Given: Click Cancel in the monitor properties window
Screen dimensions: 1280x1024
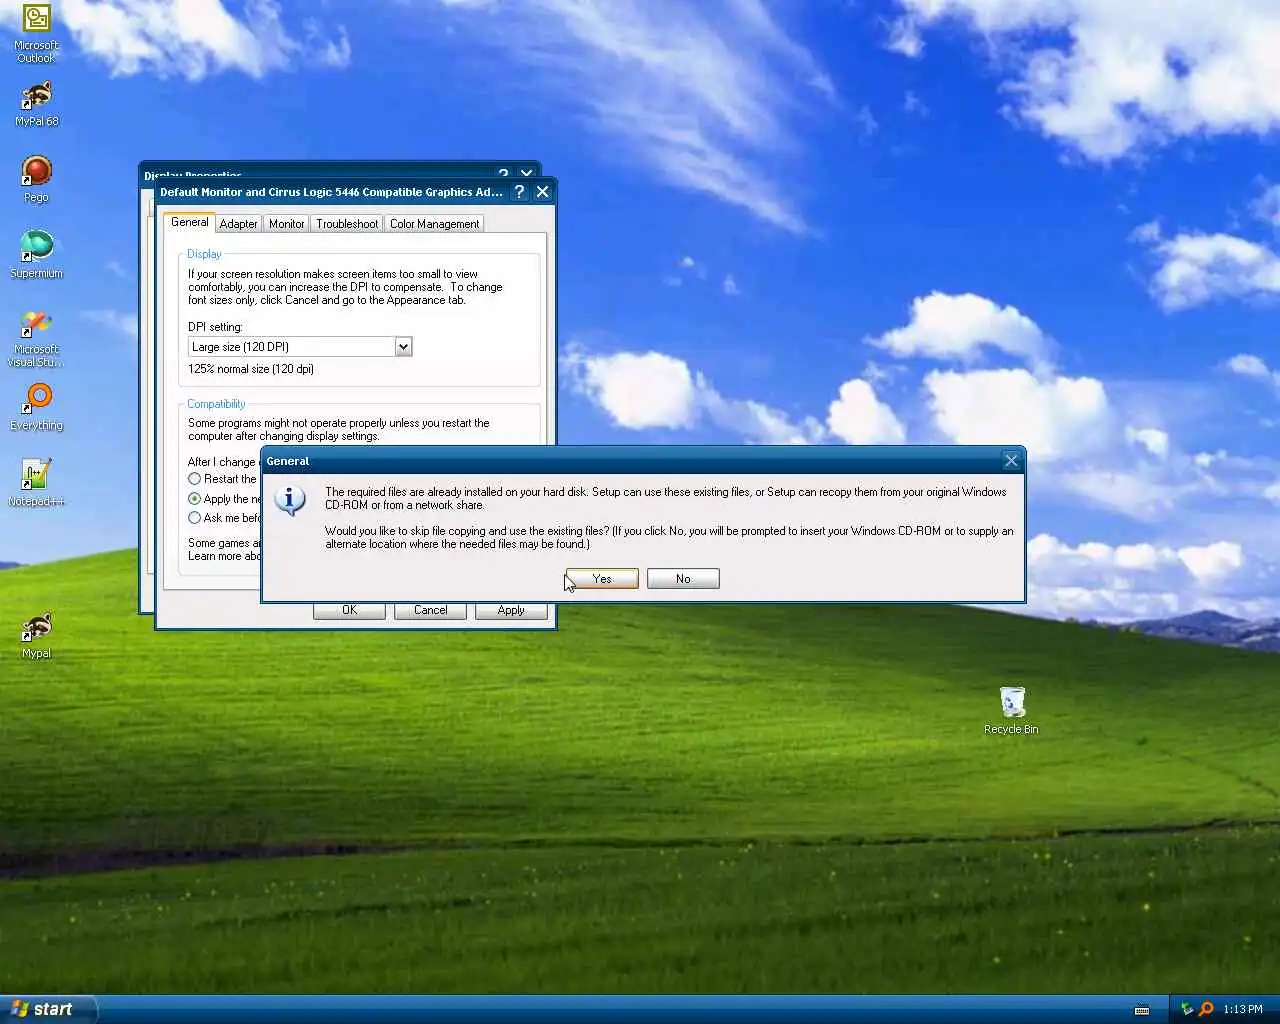Looking at the screenshot, I should pos(430,611).
